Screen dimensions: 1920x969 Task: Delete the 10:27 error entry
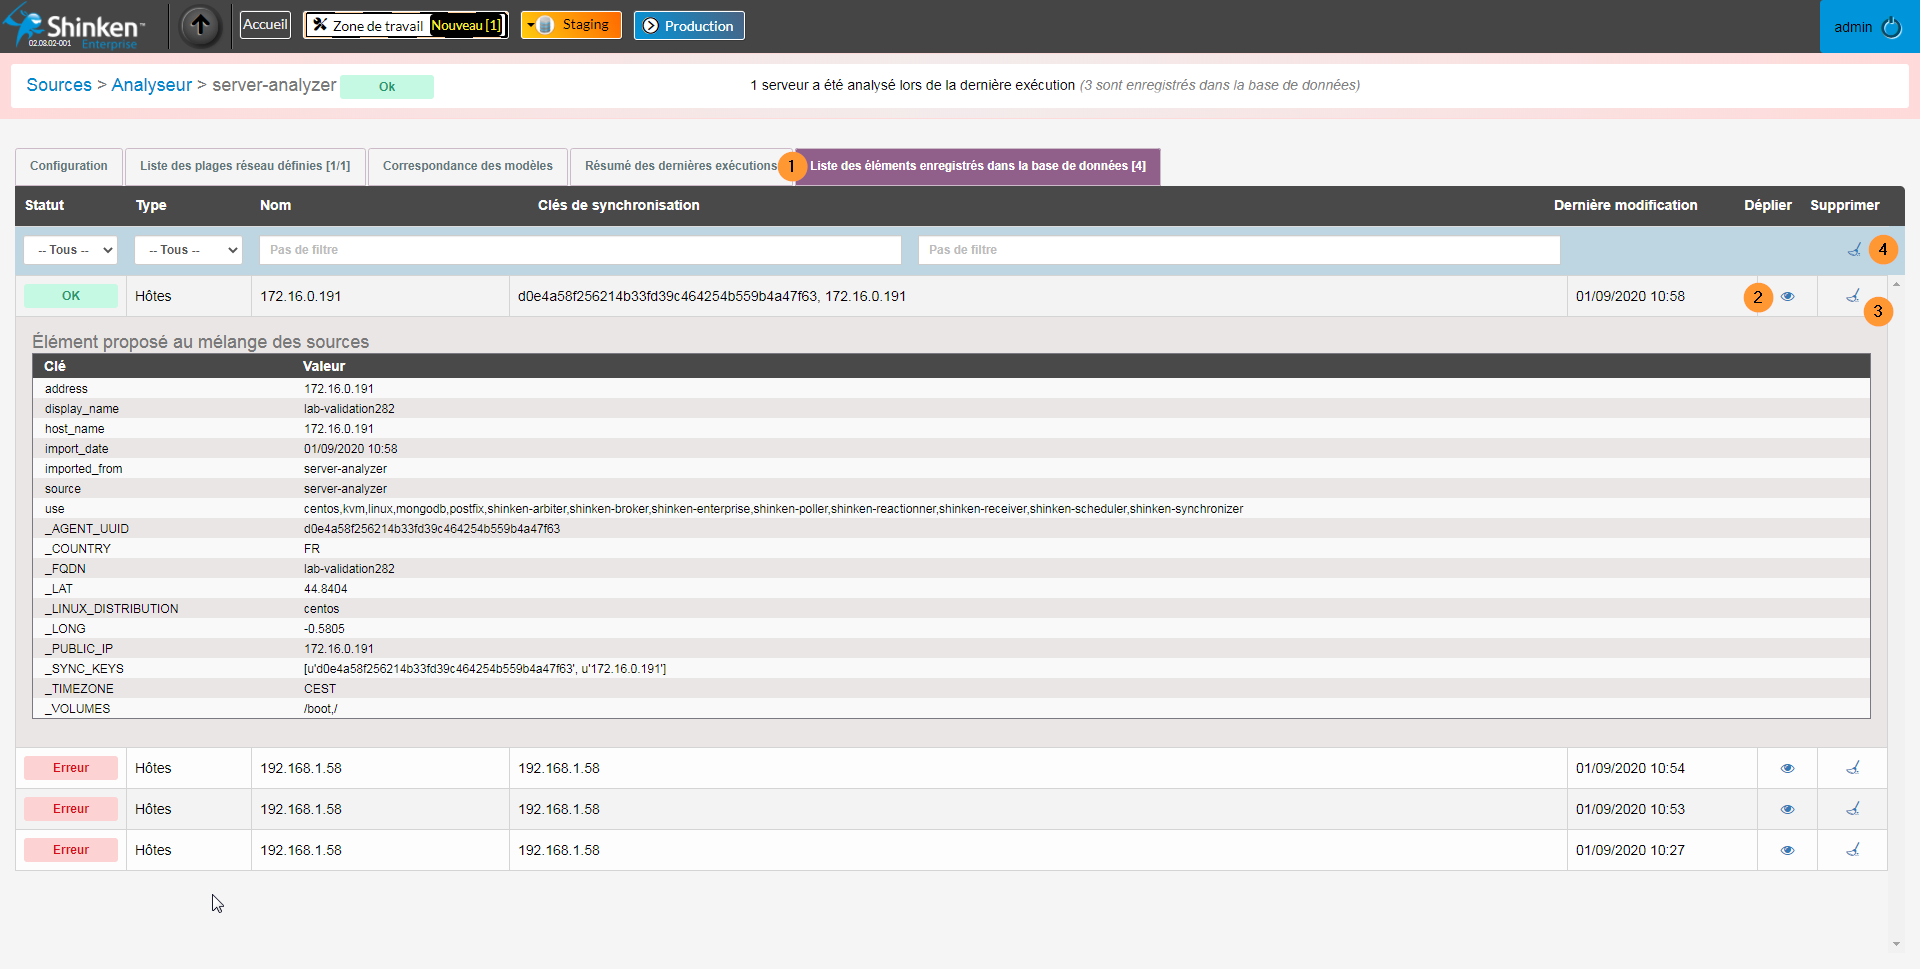pyautogui.click(x=1852, y=850)
